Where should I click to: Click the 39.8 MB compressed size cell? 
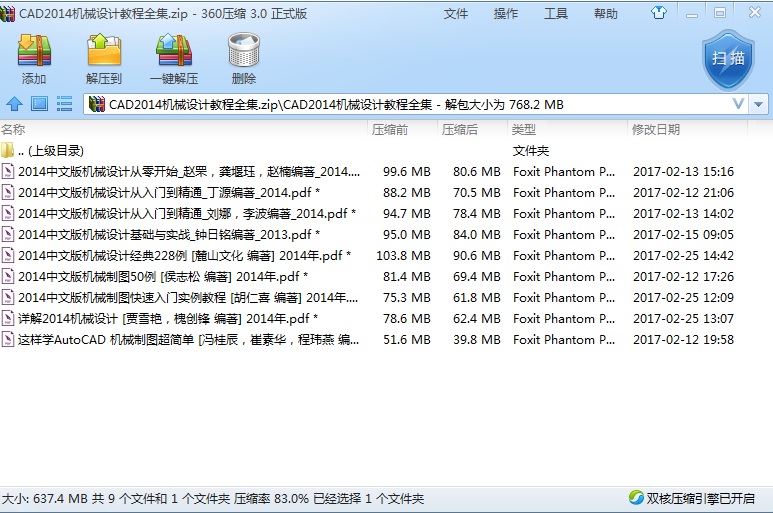tap(477, 340)
